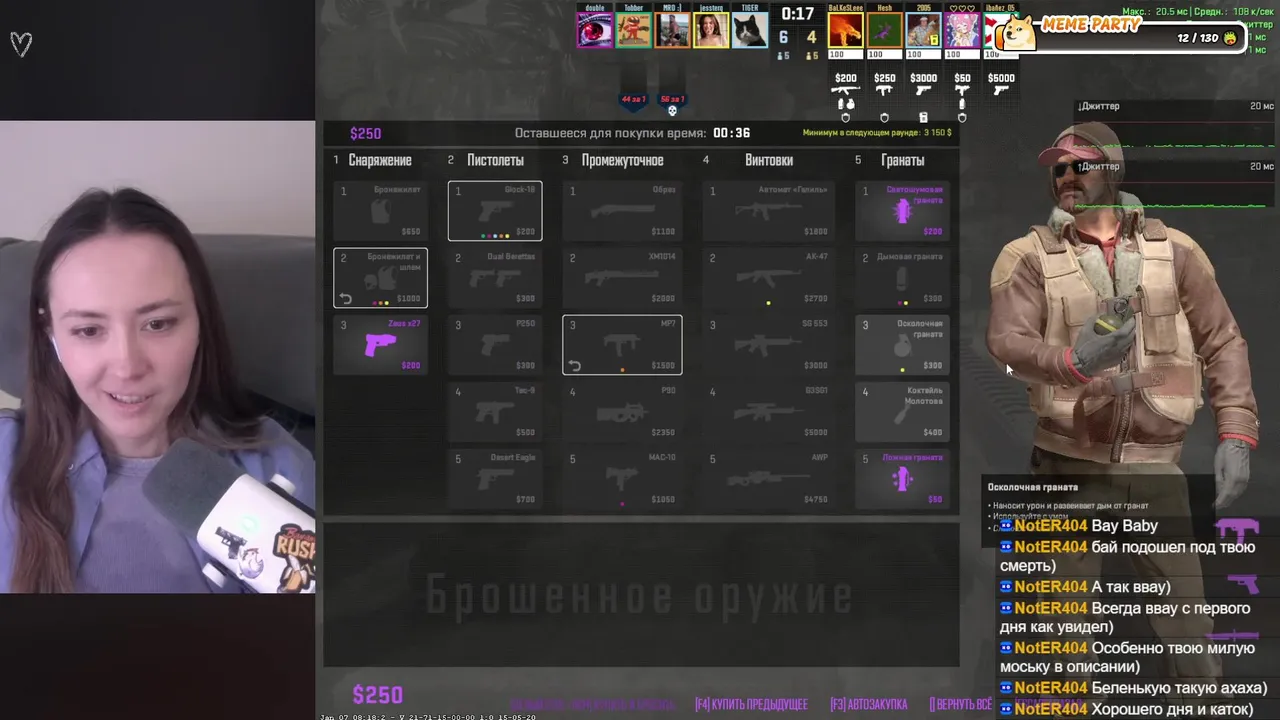Select Бронежилет и шлем item
The image size is (1280, 720).
(380, 278)
